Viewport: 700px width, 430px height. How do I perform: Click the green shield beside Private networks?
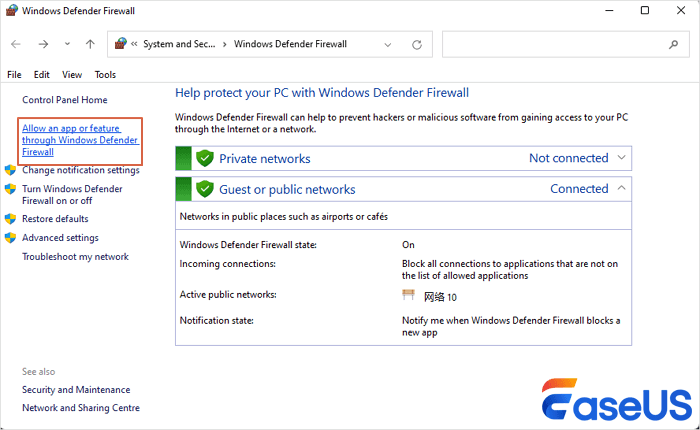point(205,158)
